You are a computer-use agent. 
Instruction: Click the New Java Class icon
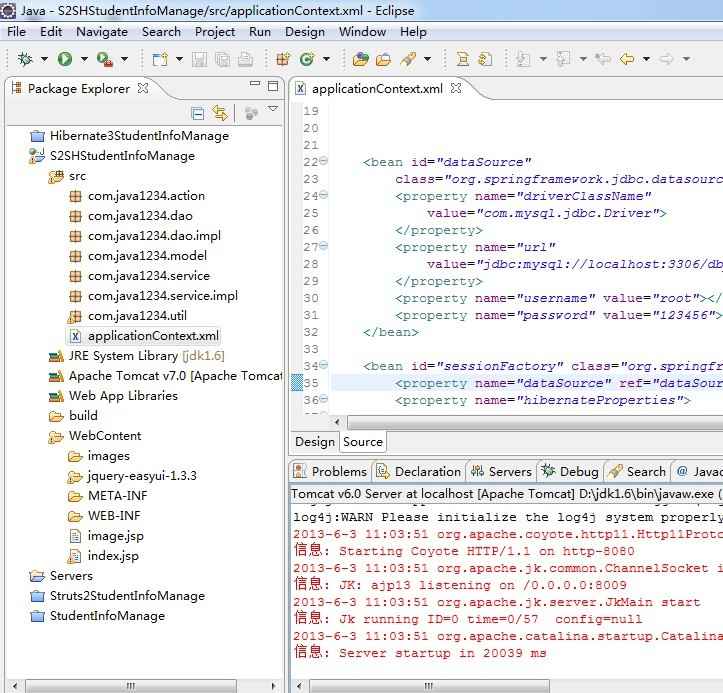307,59
